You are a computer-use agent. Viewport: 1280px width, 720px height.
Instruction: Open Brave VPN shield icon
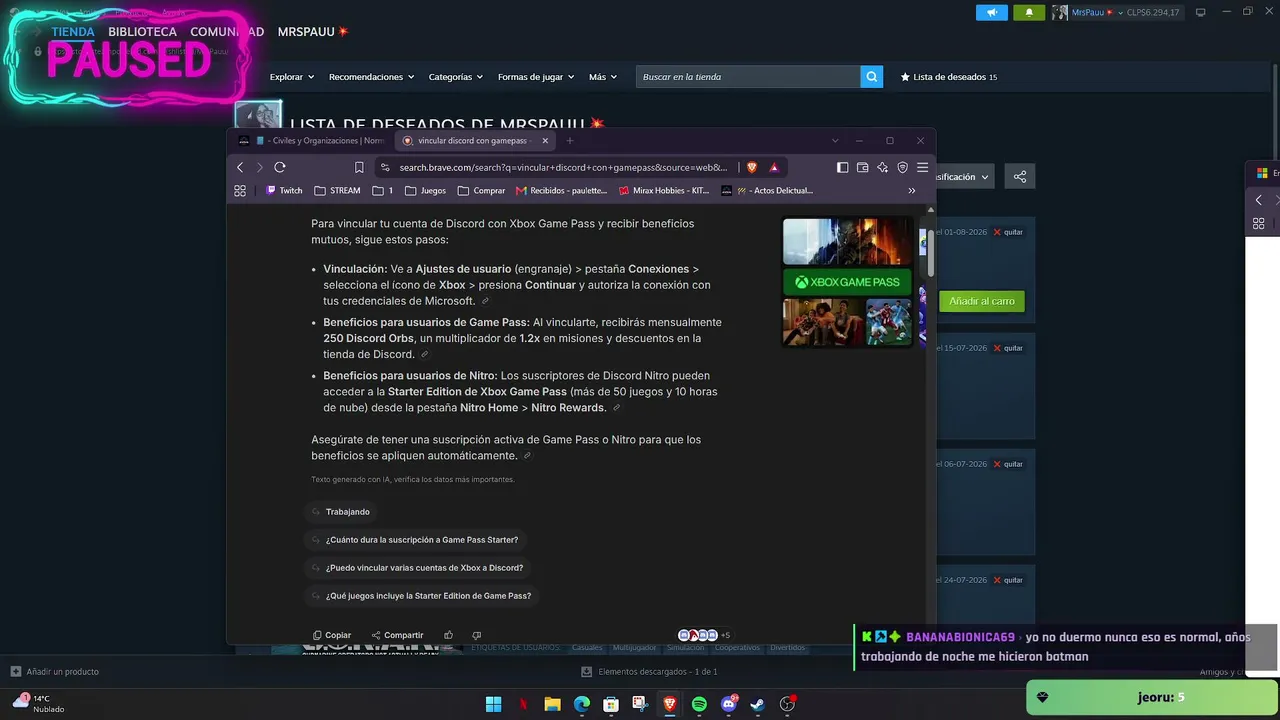tap(902, 167)
